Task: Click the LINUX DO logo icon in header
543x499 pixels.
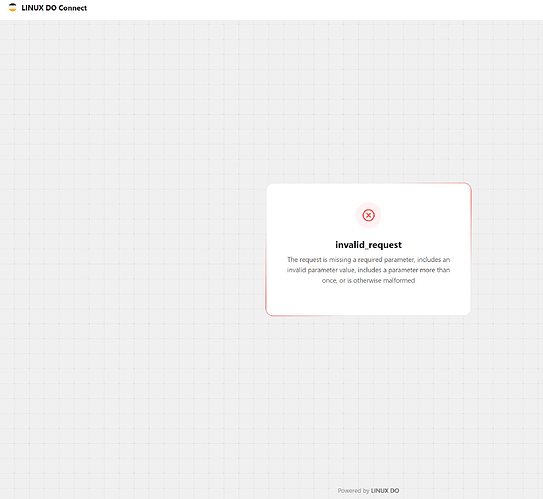Action: click(x=12, y=8)
